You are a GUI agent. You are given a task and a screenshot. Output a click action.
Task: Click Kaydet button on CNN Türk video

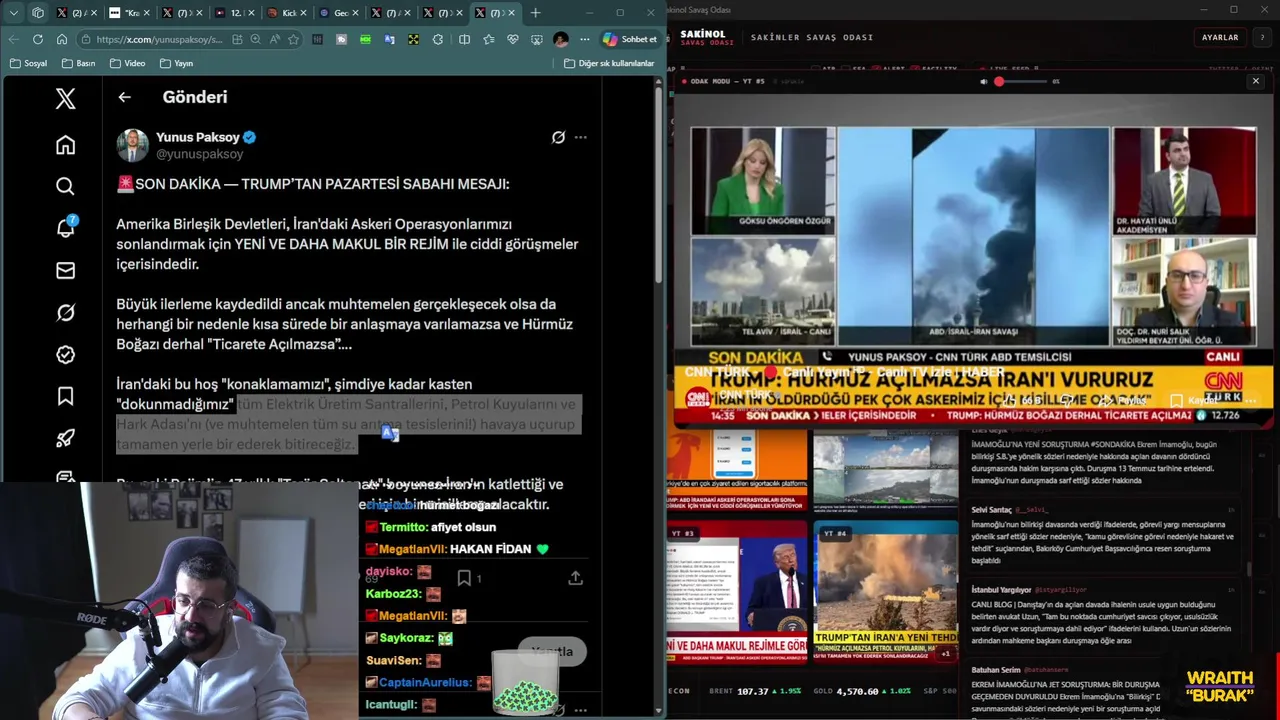pyautogui.click(x=1196, y=400)
